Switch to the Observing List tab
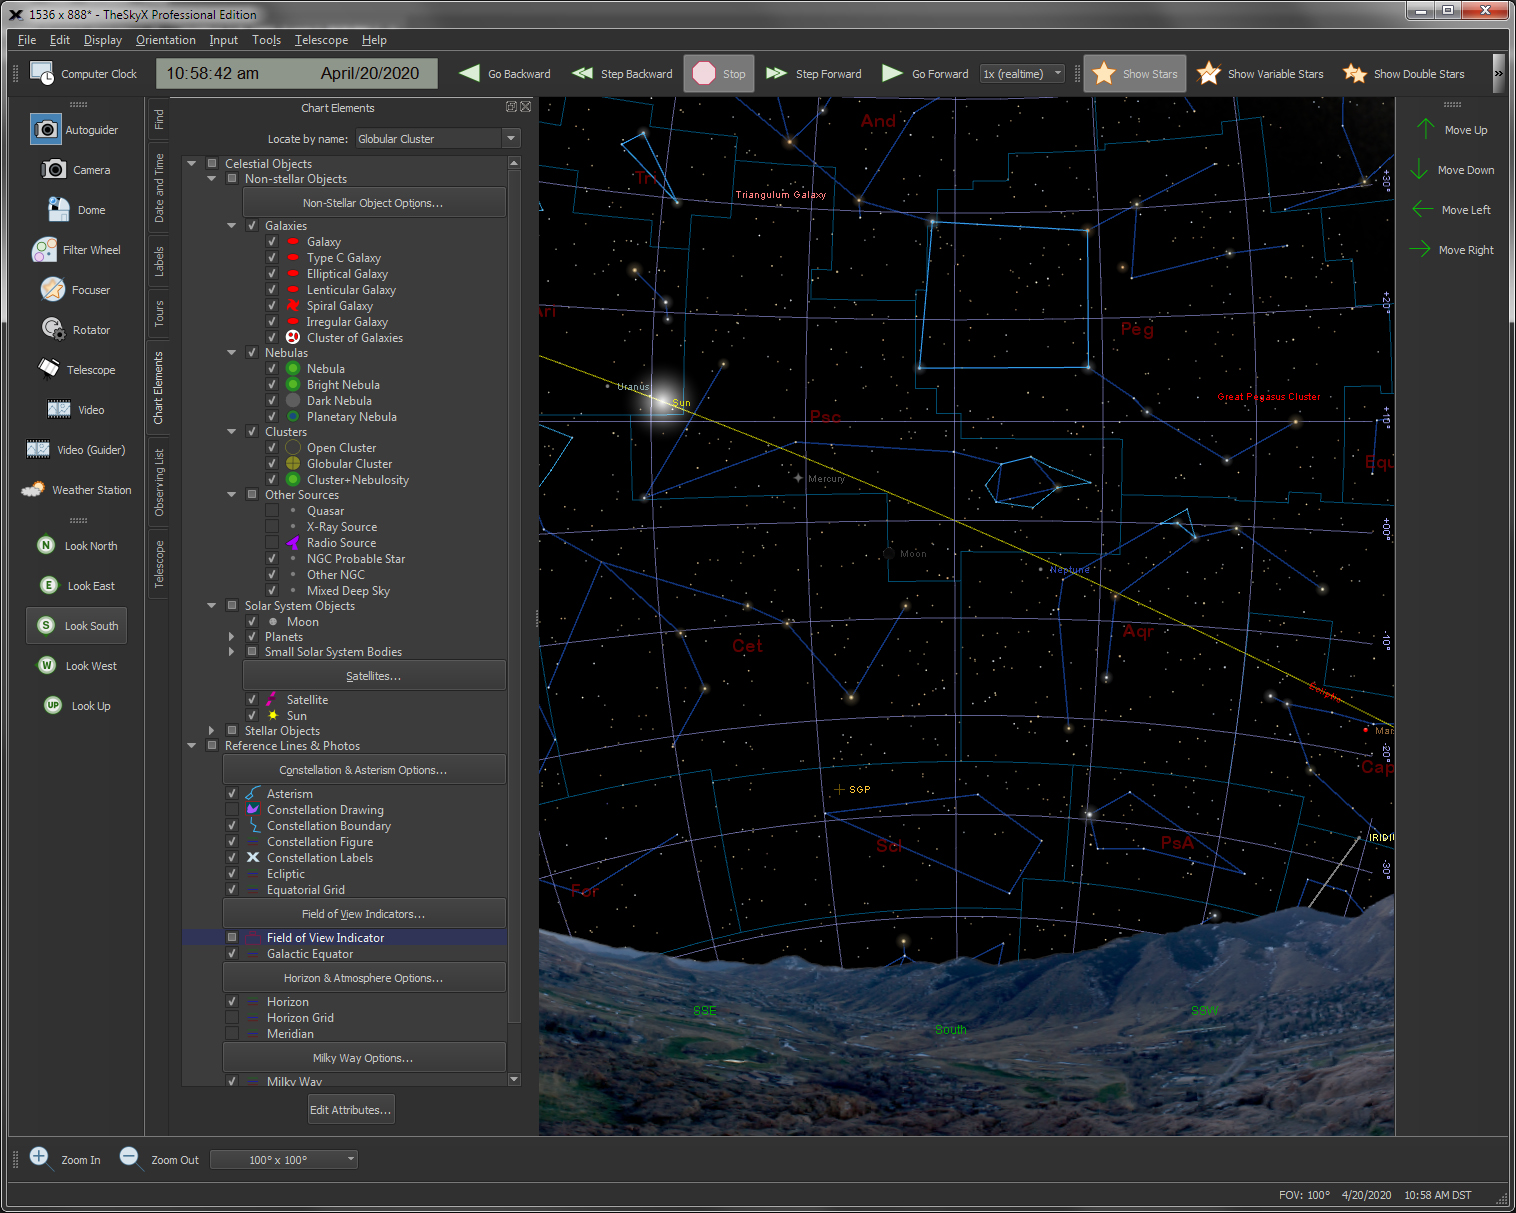This screenshot has width=1516, height=1213. pyautogui.click(x=158, y=482)
